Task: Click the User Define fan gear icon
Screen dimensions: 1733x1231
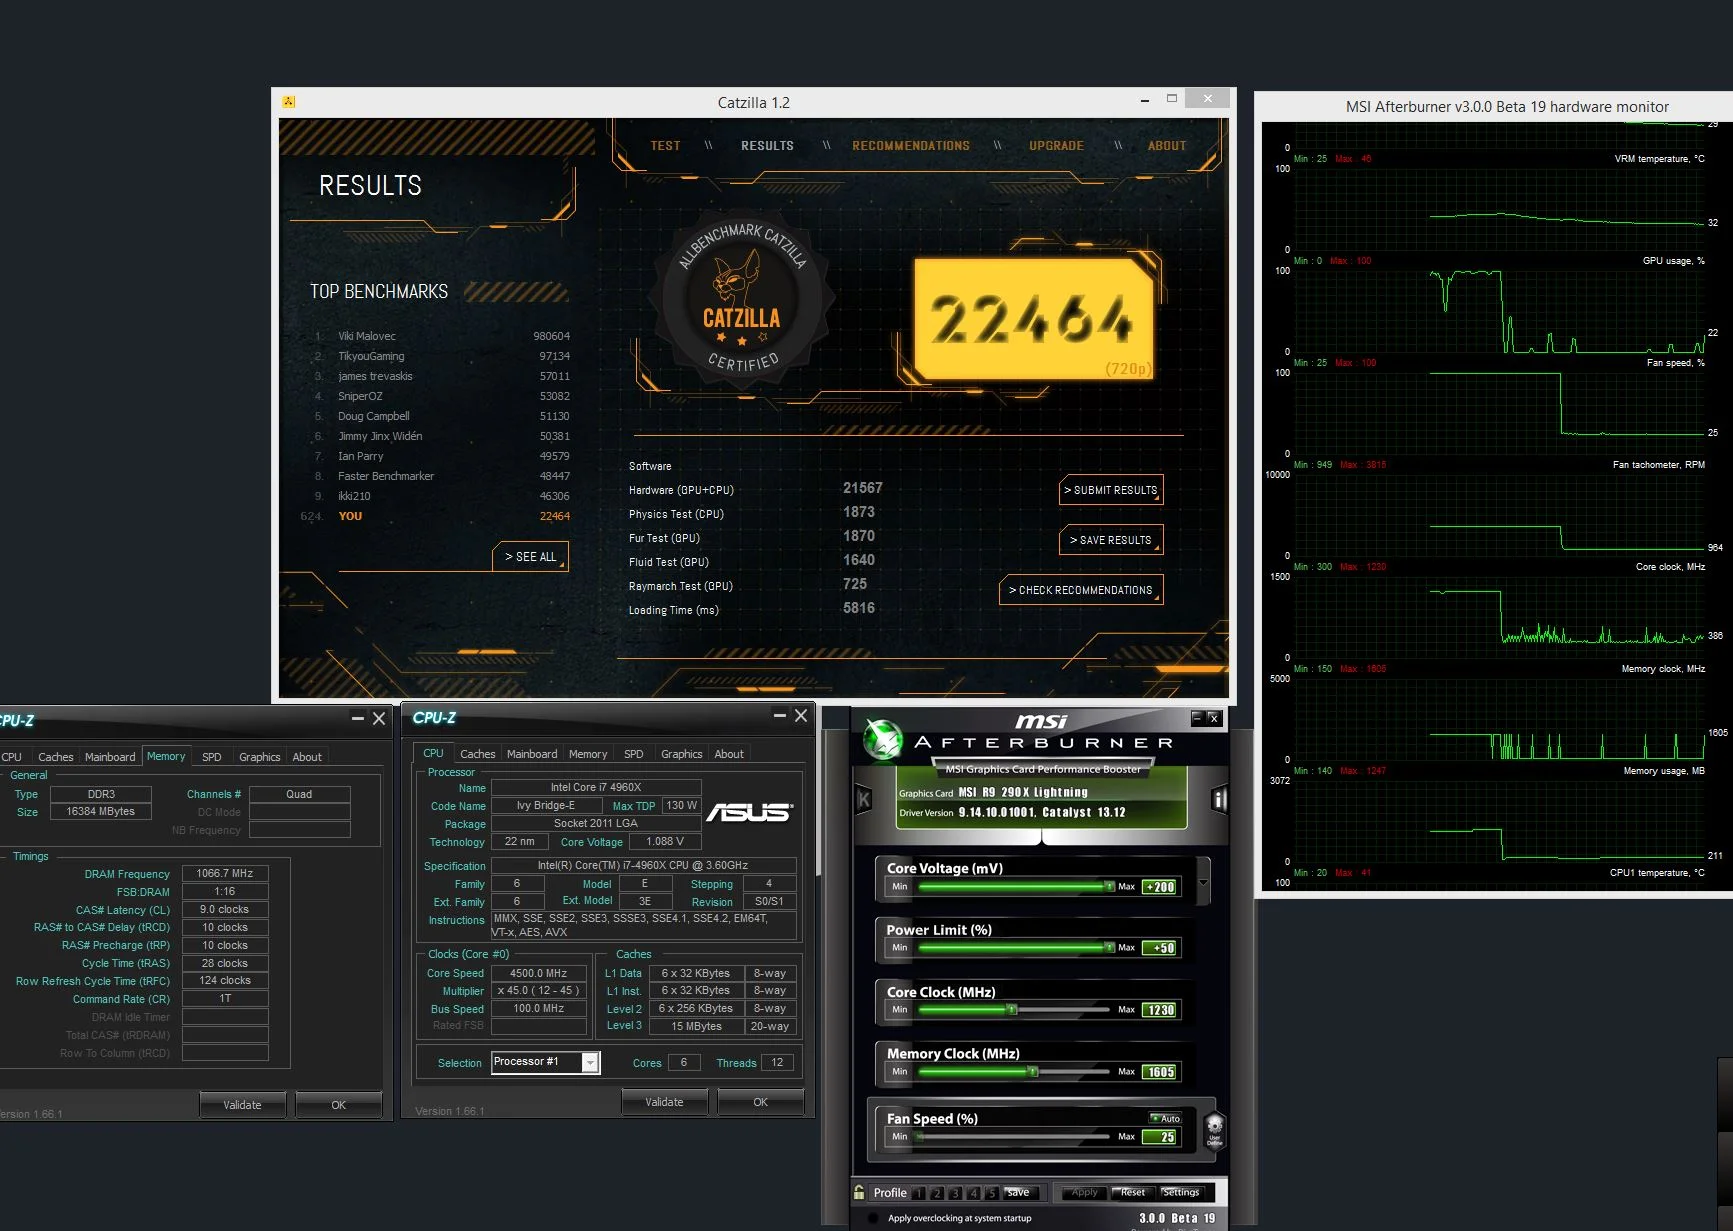Action: pyautogui.click(x=1214, y=1131)
